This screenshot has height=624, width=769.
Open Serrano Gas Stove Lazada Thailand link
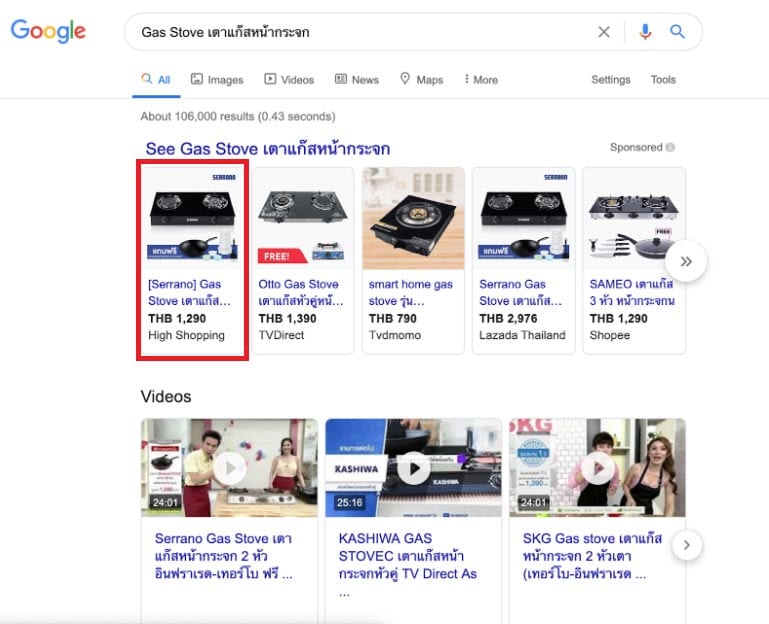(x=520, y=292)
